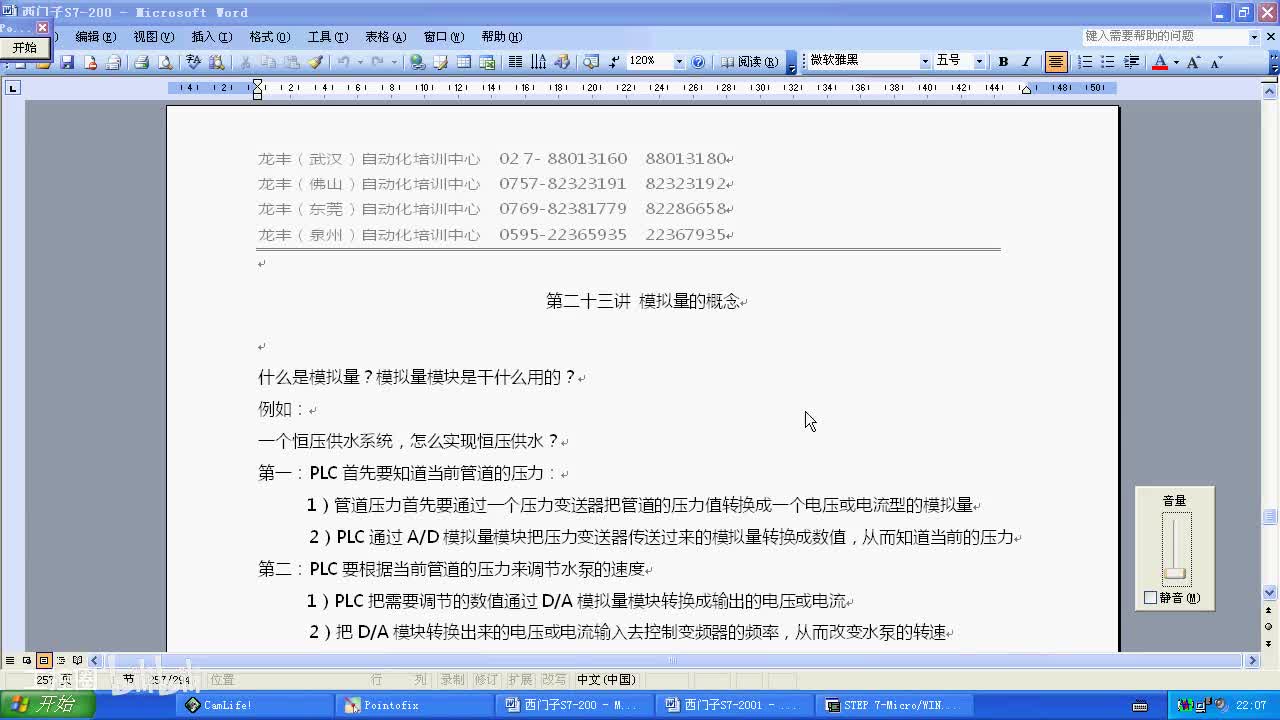Switch to 西门子S7-2001 taskbar window
Screen dimensions: 1280x720
[736, 705]
